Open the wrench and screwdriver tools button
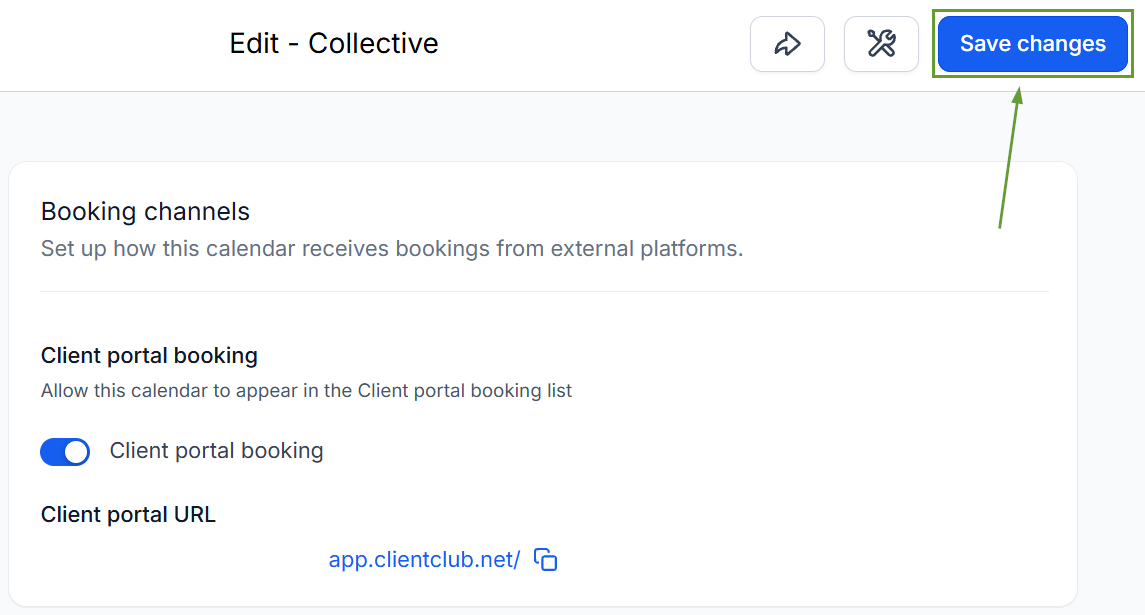Screen dimensions: 1145x615 [x=881, y=44]
